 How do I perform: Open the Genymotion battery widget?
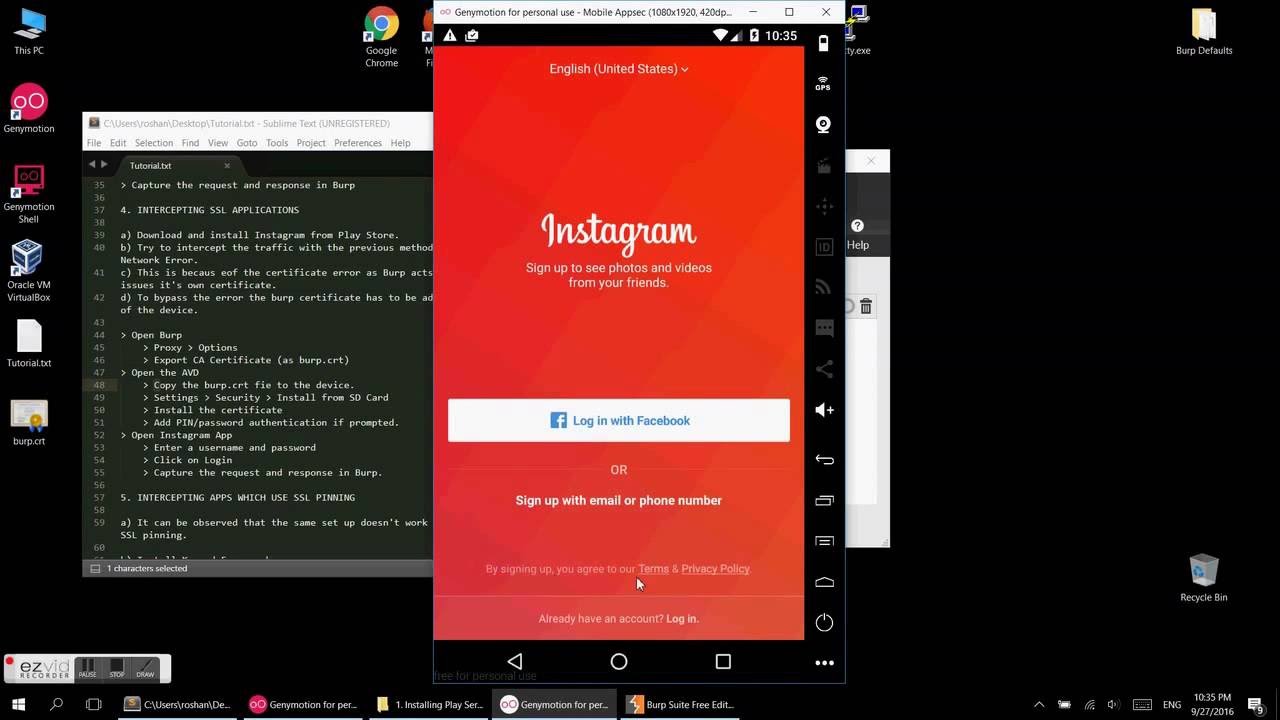[823, 43]
